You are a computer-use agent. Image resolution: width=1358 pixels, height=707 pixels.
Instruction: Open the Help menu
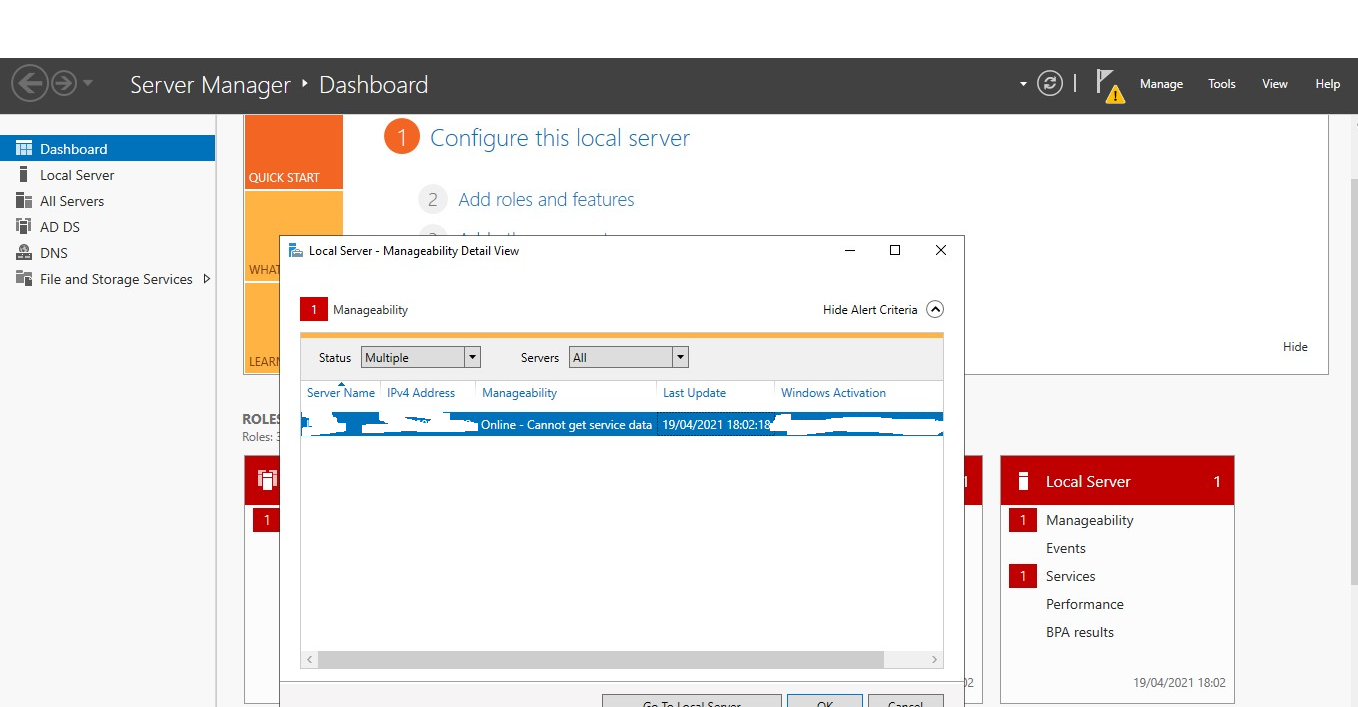1328,84
